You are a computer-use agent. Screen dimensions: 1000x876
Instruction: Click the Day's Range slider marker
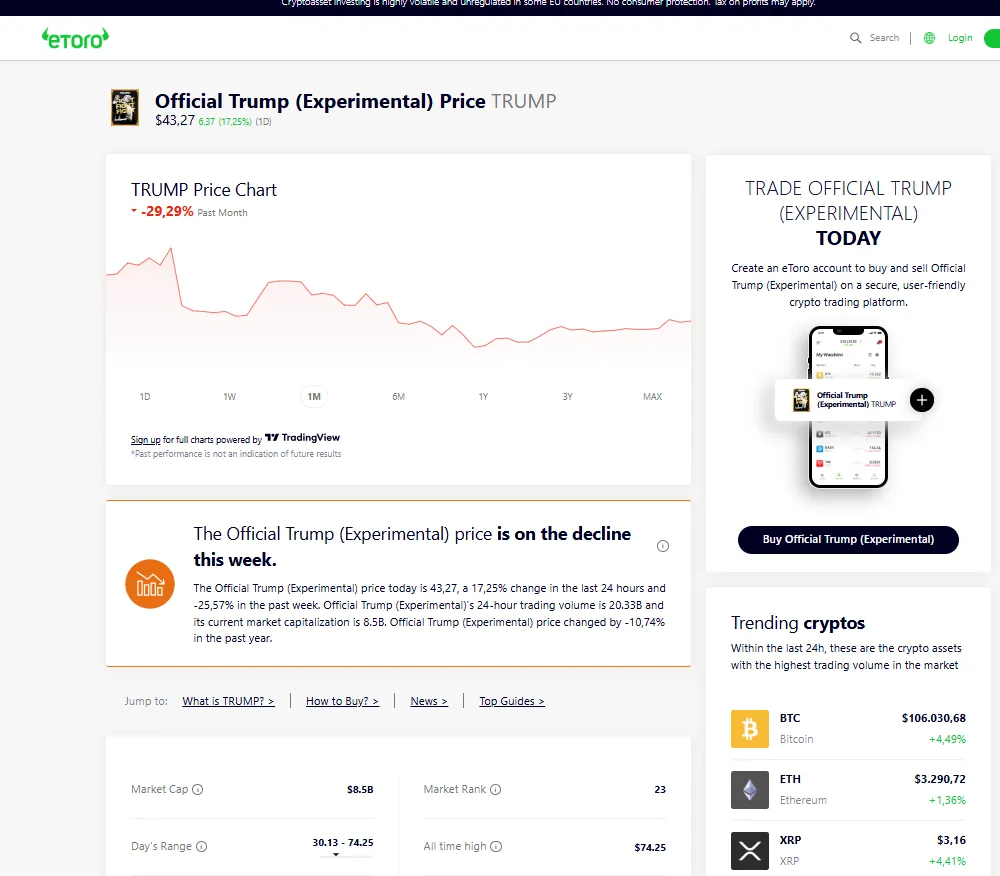click(336, 854)
